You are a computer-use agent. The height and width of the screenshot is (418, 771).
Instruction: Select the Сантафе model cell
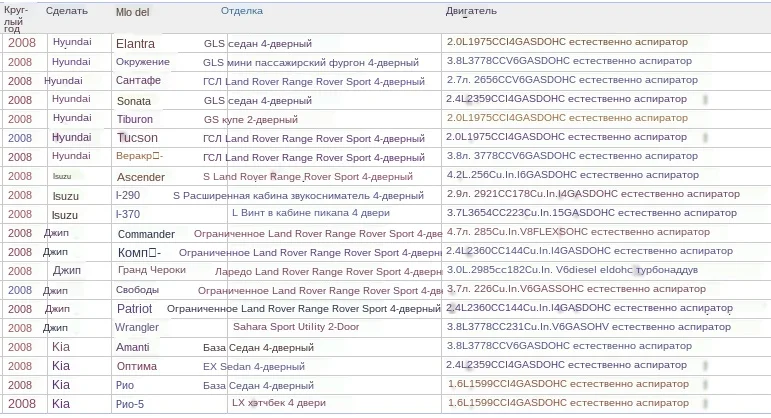coord(138,81)
